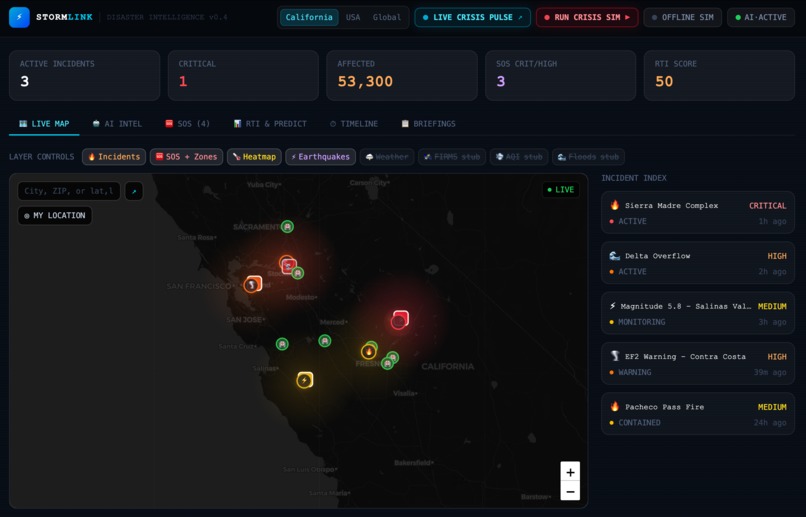
Task: Select the green SOS marker overlapping Stockton's flood marker
Action: 298,273
